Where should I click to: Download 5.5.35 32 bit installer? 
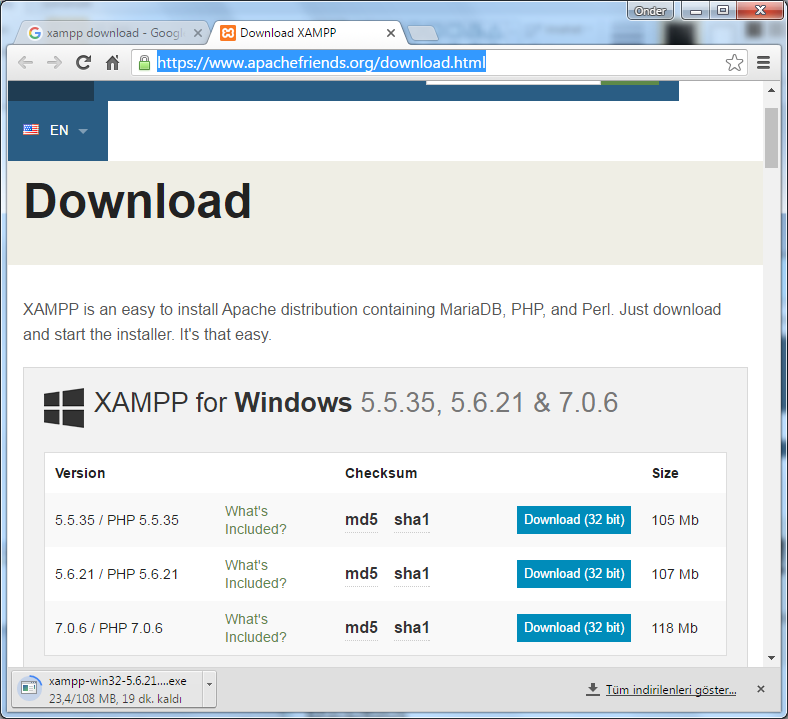(574, 520)
